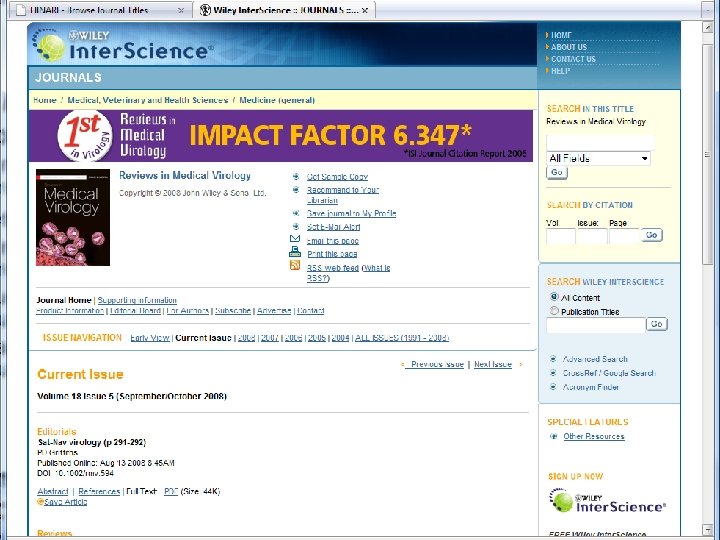Open the Editorial Board link
The height and width of the screenshot is (540, 720).
tap(135, 310)
